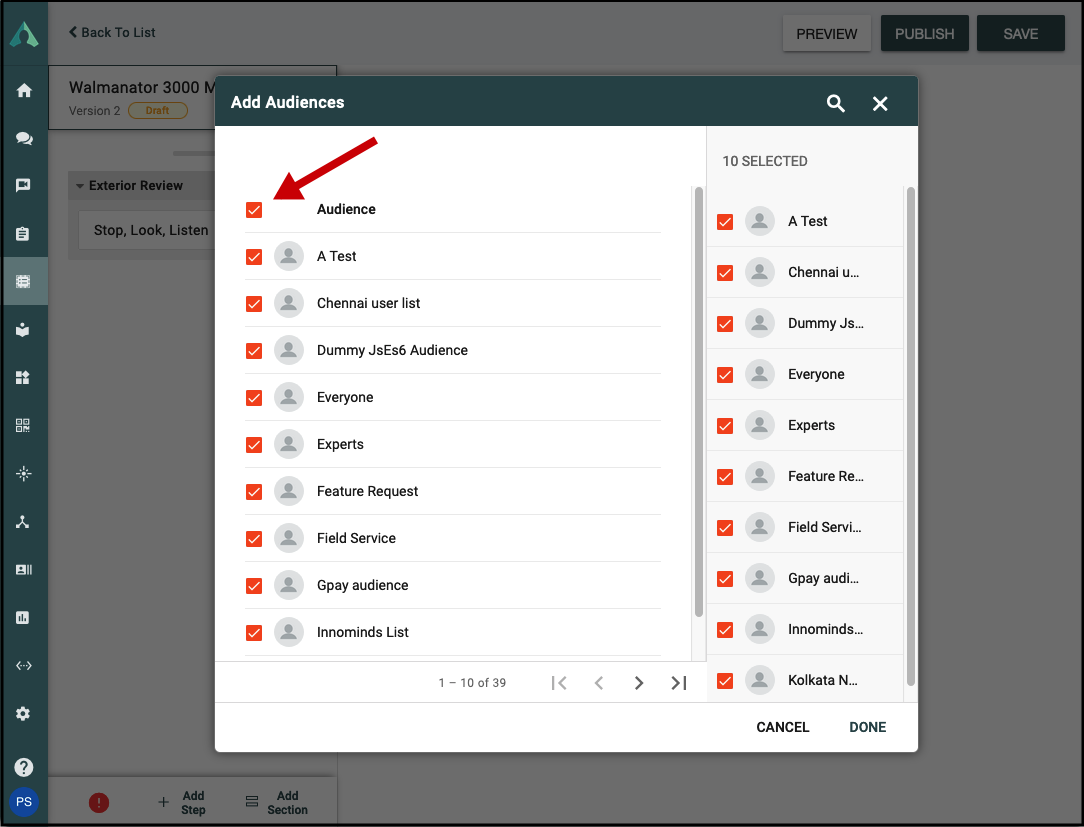
Task: Click the Dummy JsEs6 Audience name
Action: pyautogui.click(x=392, y=351)
